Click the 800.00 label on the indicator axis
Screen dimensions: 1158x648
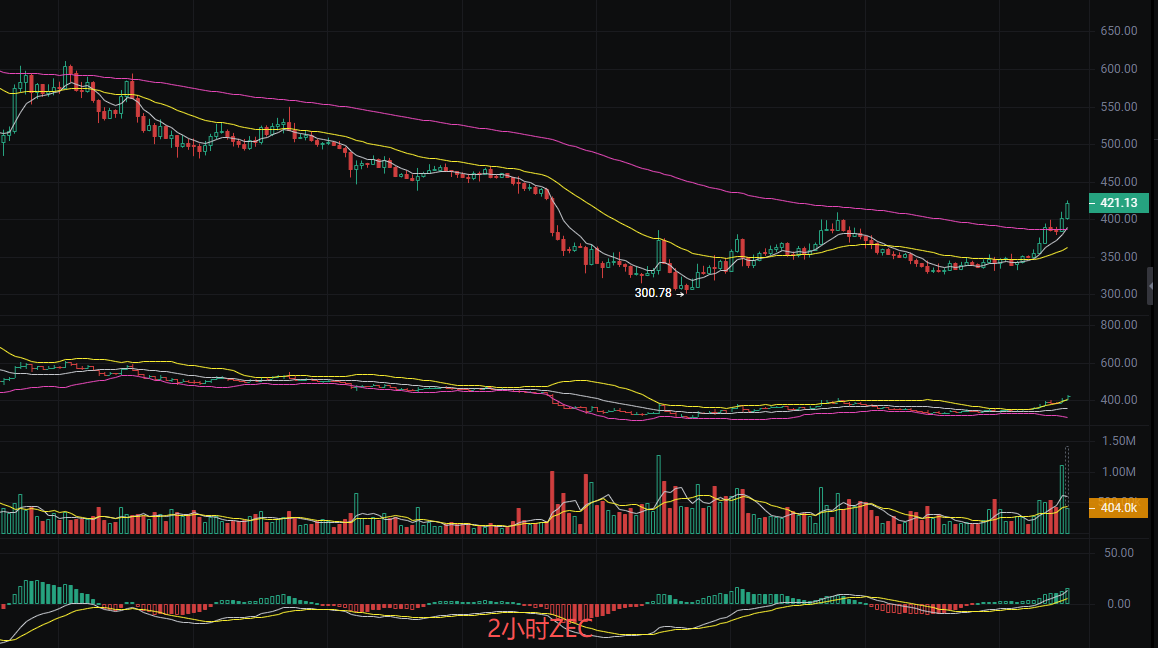pos(1118,325)
